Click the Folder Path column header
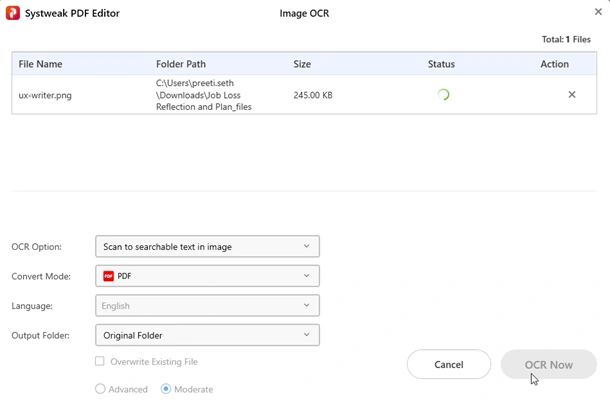The width and height of the screenshot is (610, 404). pyautogui.click(x=181, y=64)
